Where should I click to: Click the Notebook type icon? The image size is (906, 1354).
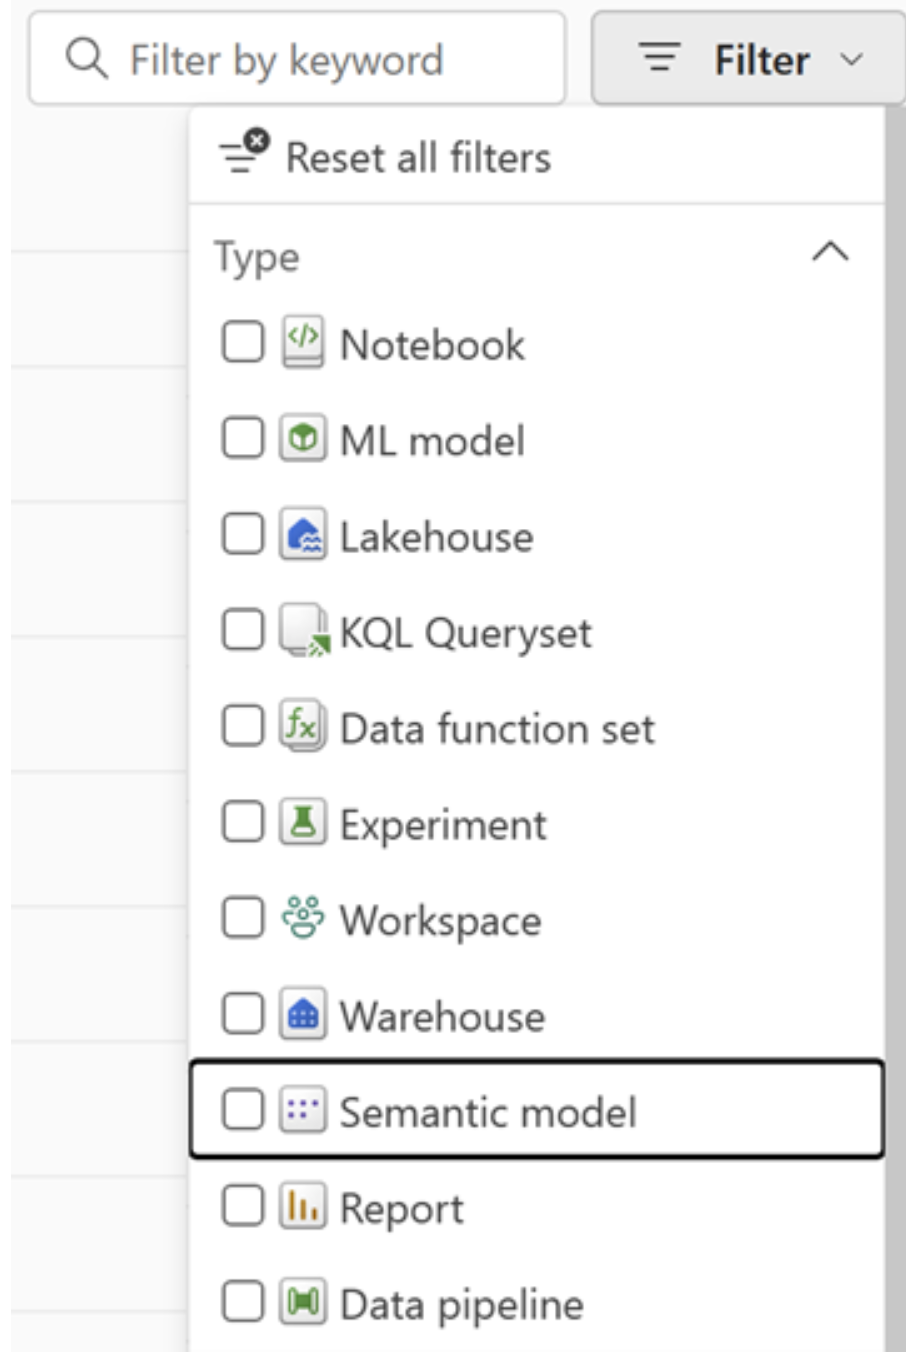[x=302, y=343]
